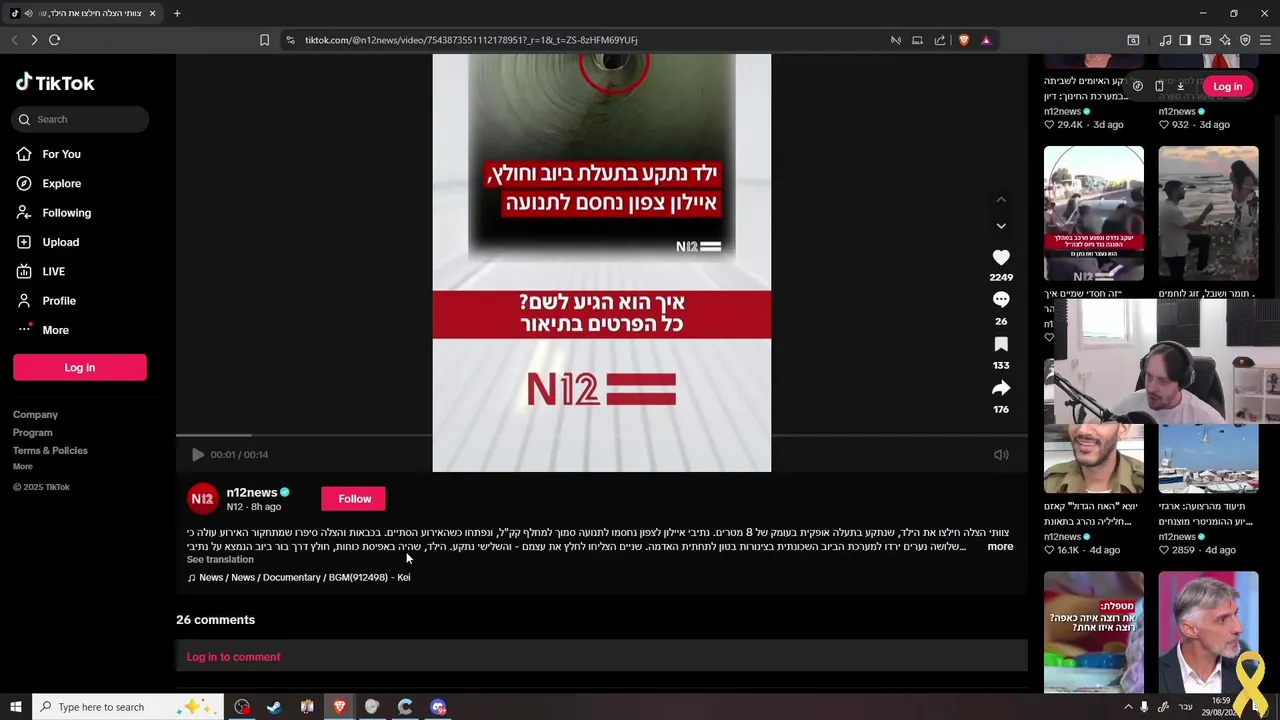
Task: Click See translation under the caption
Action: pyautogui.click(x=220, y=559)
